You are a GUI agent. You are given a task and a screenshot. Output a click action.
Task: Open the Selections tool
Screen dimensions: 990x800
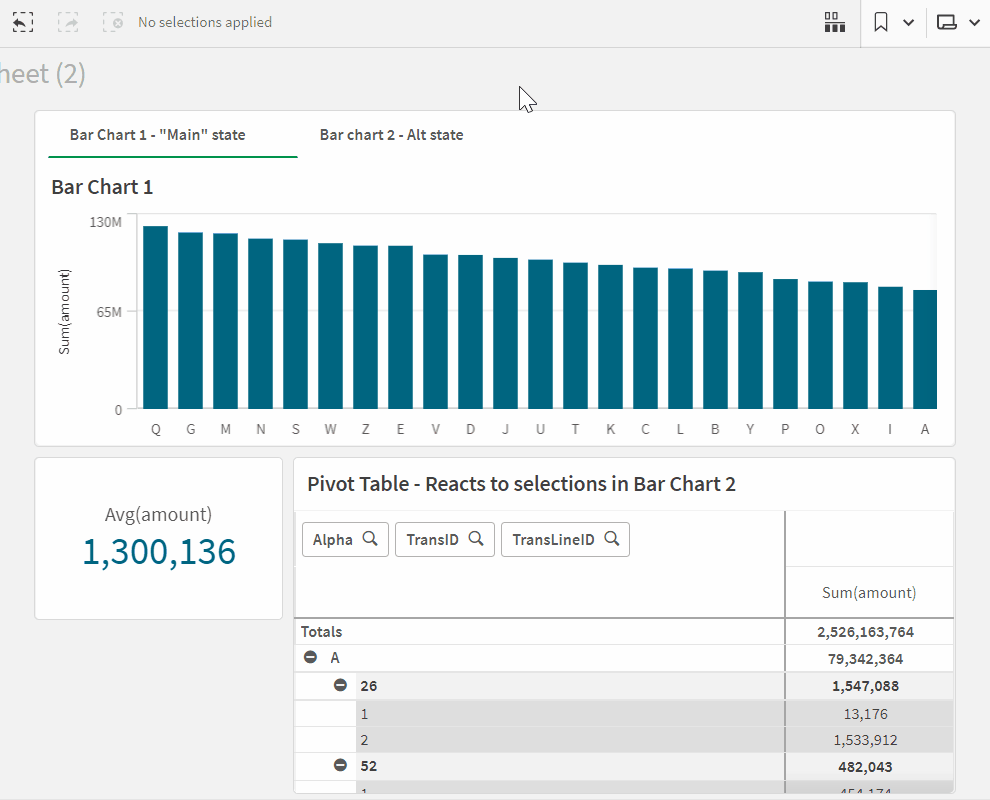pos(835,22)
